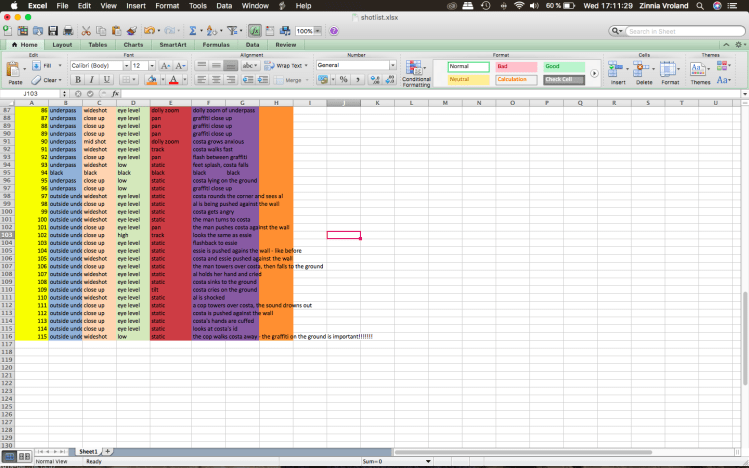Toggle Underline formatting
Viewport: 749px width, 468px height.
tap(105, 79)
